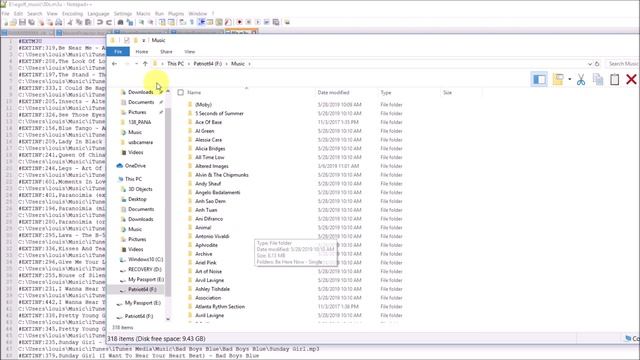Sort by the Type column header

click(x=386, y=93)
